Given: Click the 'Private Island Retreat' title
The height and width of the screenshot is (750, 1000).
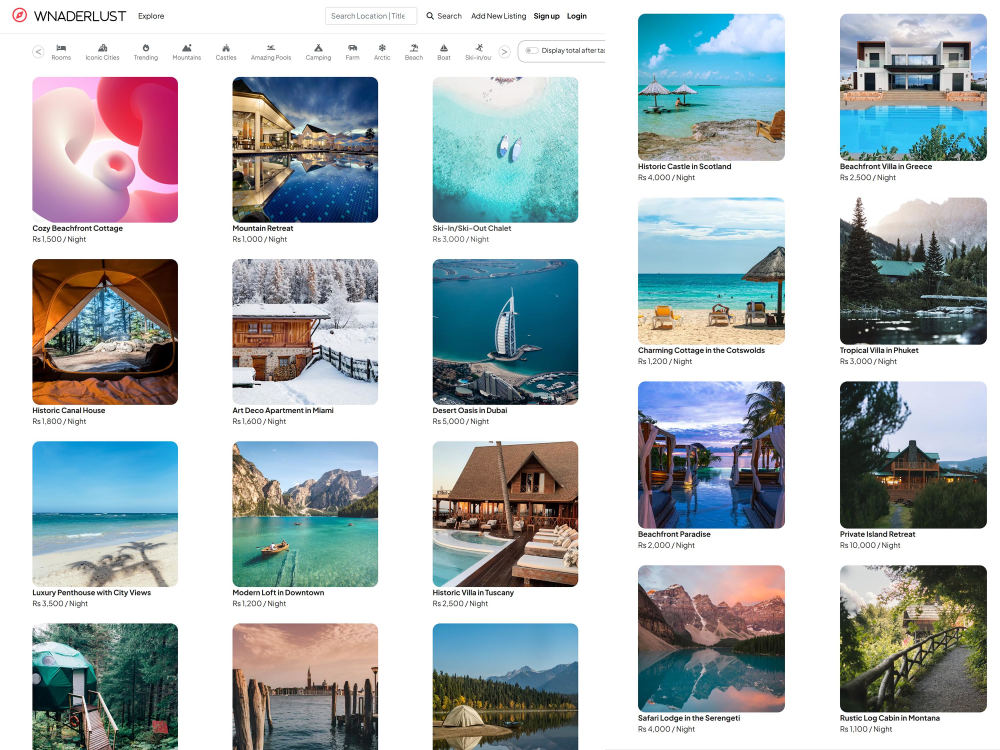Looking at the screenshot, I should pos(878,534).
